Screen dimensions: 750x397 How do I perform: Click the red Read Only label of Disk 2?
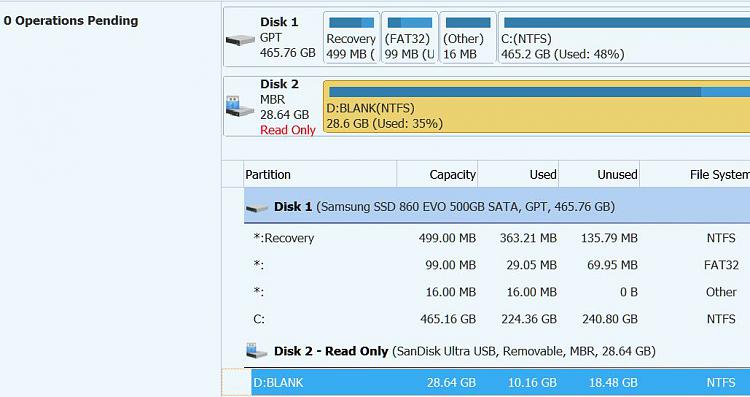[287, 130]
